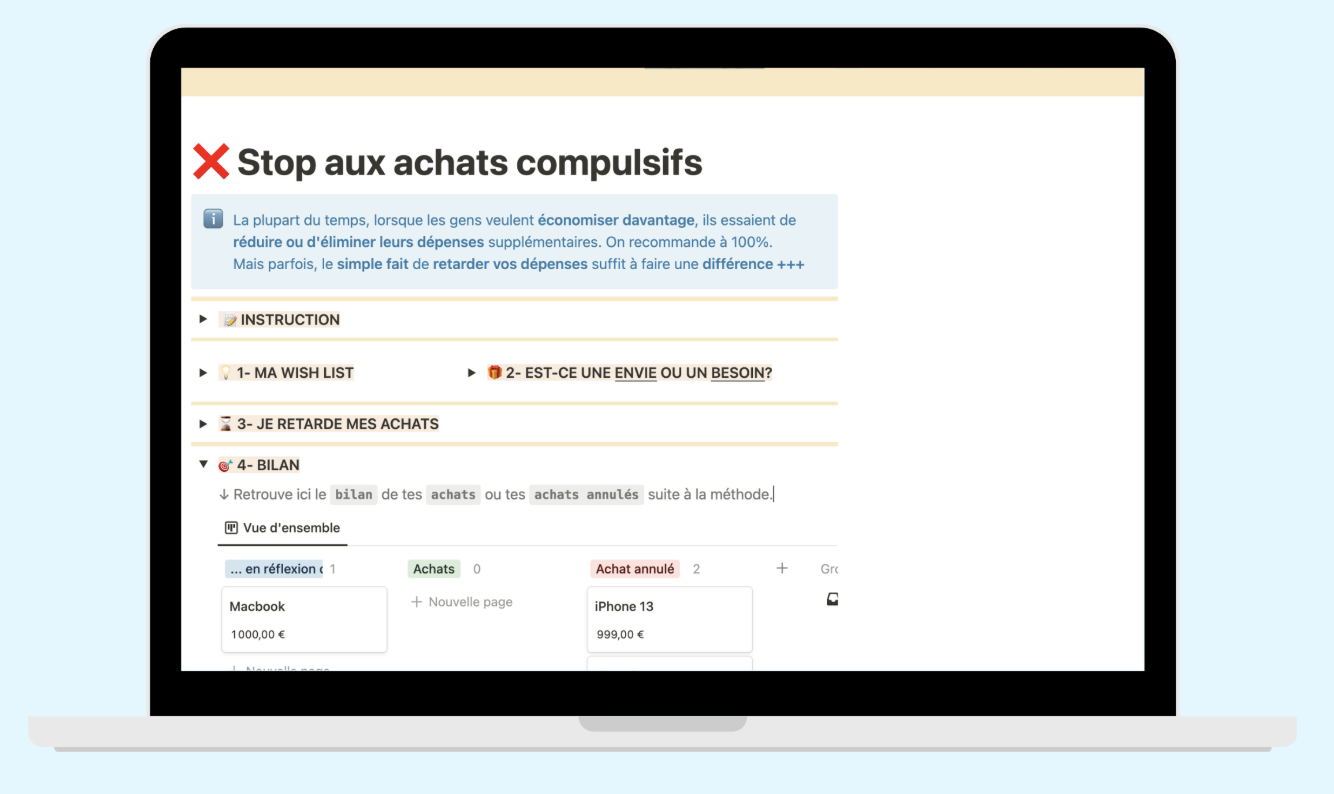This screenshot has height=794, width=1334.
Task: Click the target emoji beside BILAN
Action: 226,465
